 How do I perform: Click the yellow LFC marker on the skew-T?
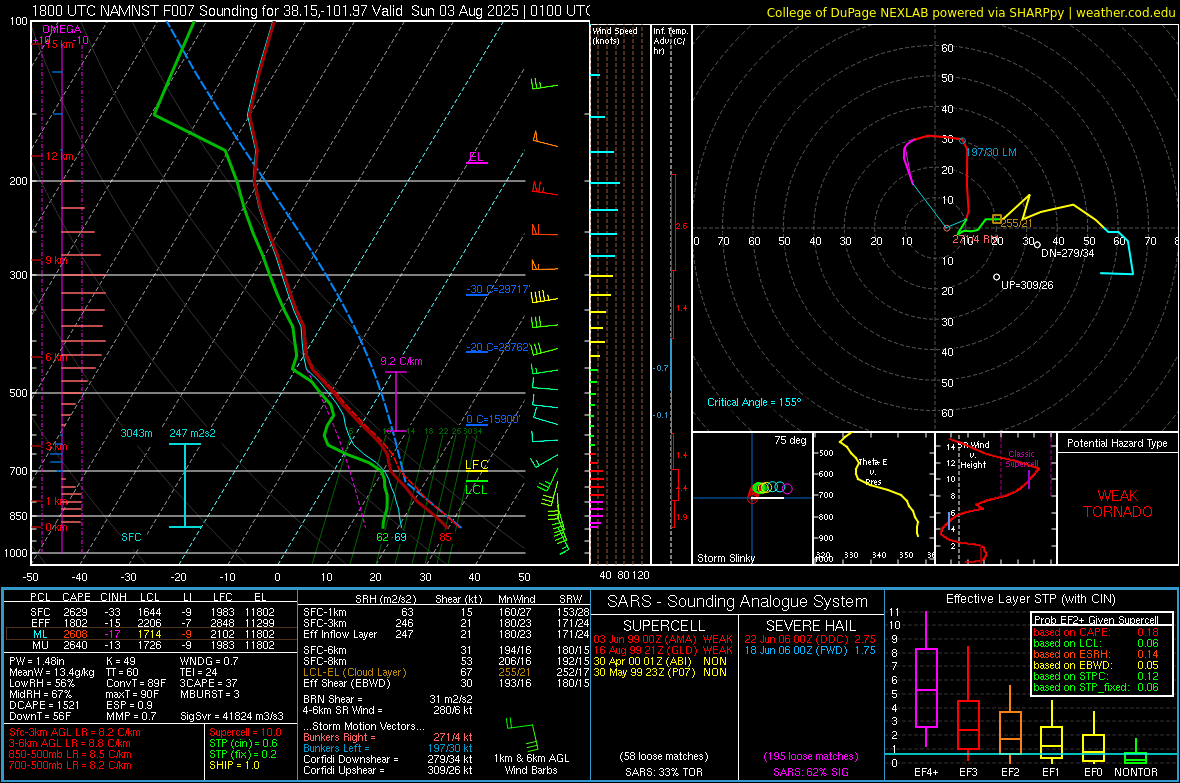pyautogui.click(x=476, y=465)
